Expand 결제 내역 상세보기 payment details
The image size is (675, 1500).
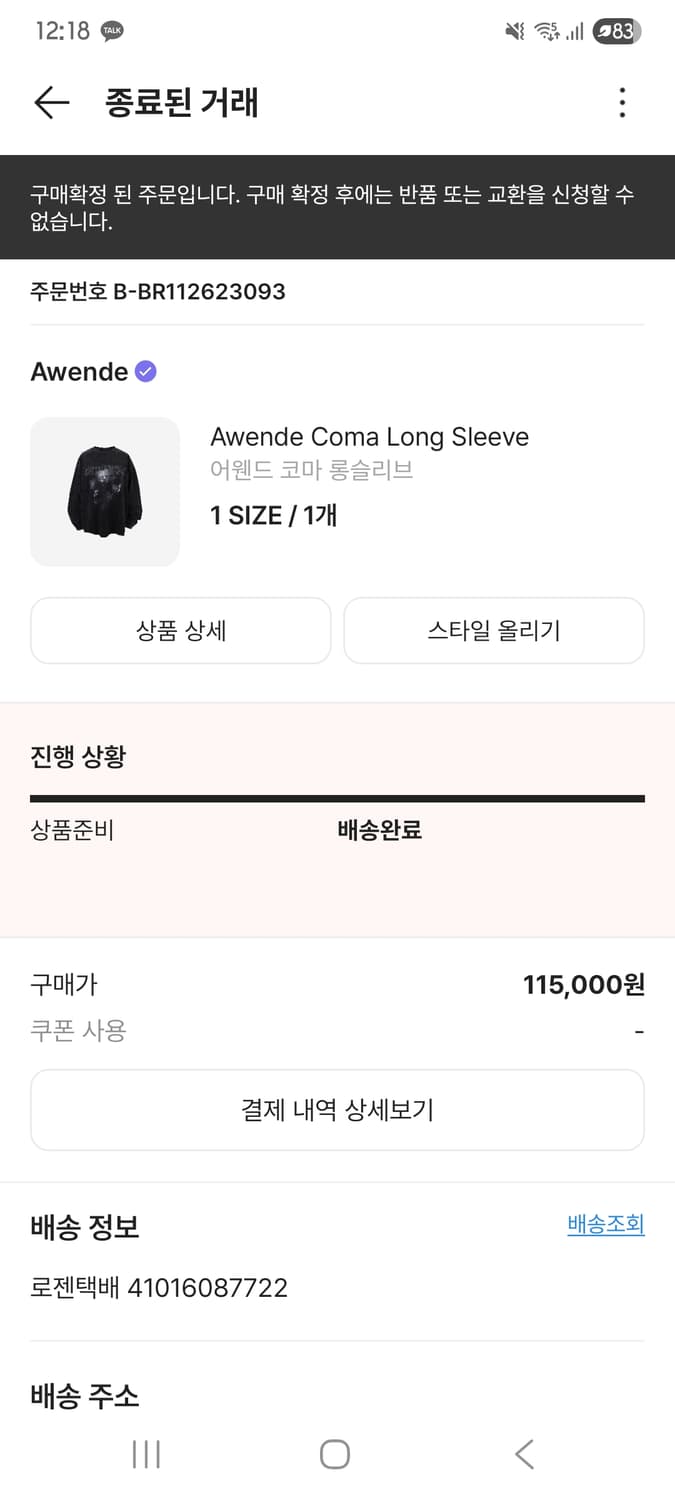(337, 1110)
